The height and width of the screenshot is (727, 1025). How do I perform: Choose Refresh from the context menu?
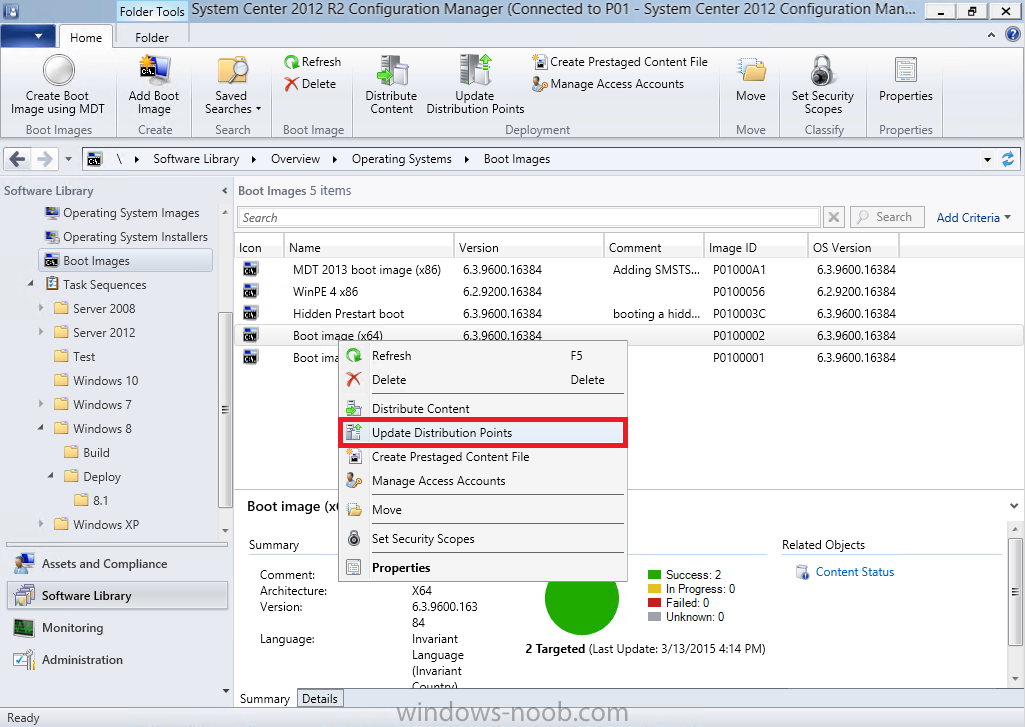pyautogui.click(x=482, y=356)
